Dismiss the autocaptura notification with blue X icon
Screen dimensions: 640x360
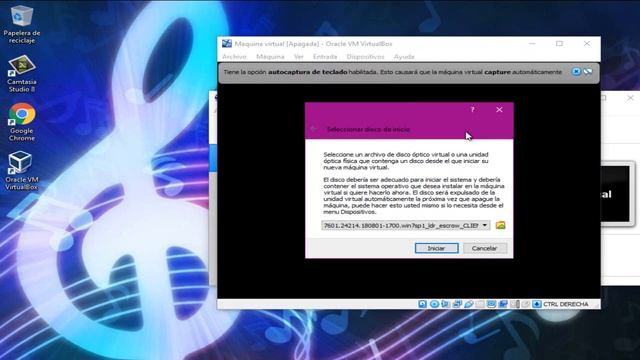click(x=576, y=72)
